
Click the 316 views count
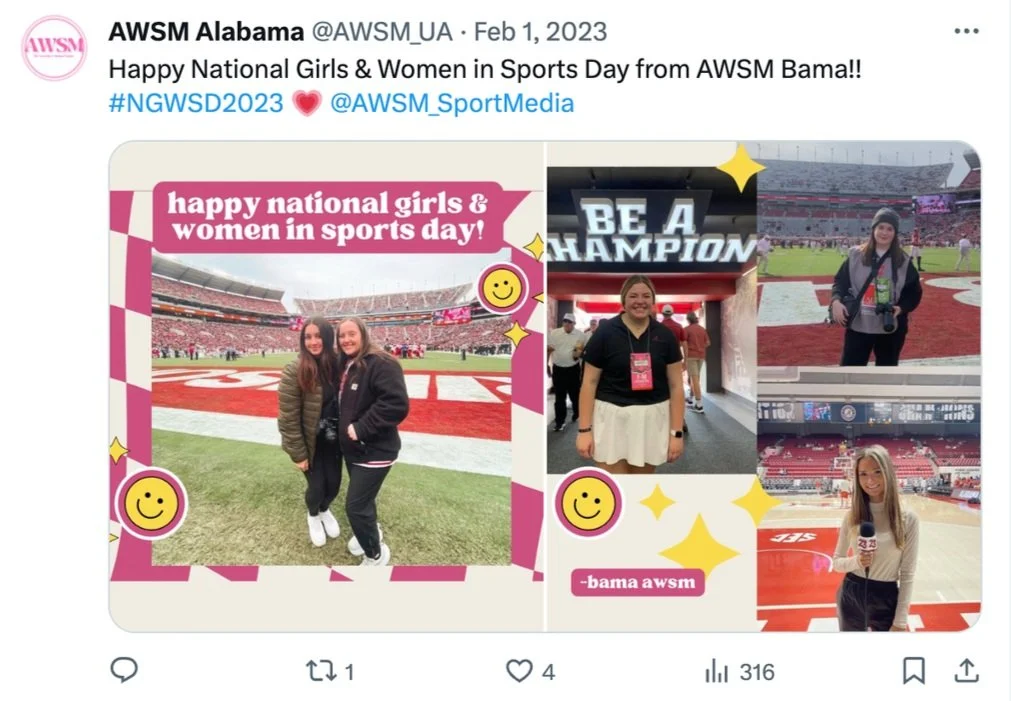(x=757, y=673)
